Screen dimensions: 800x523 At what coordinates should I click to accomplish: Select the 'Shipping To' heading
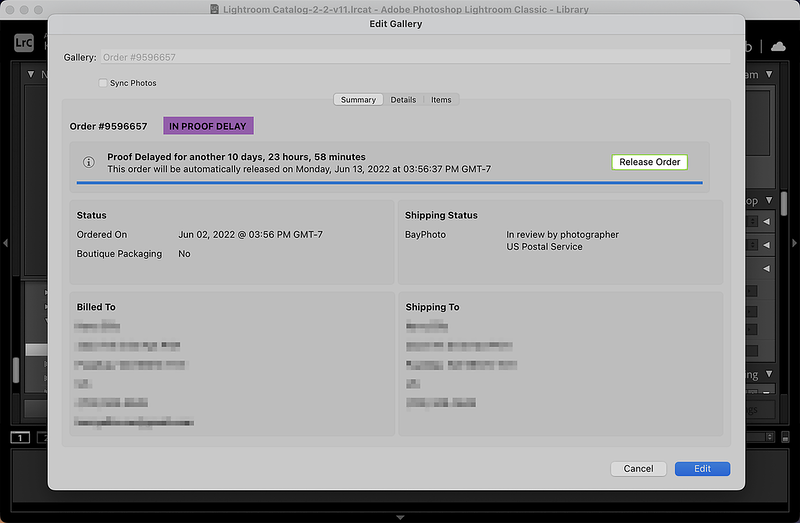(x=432, y=307)
